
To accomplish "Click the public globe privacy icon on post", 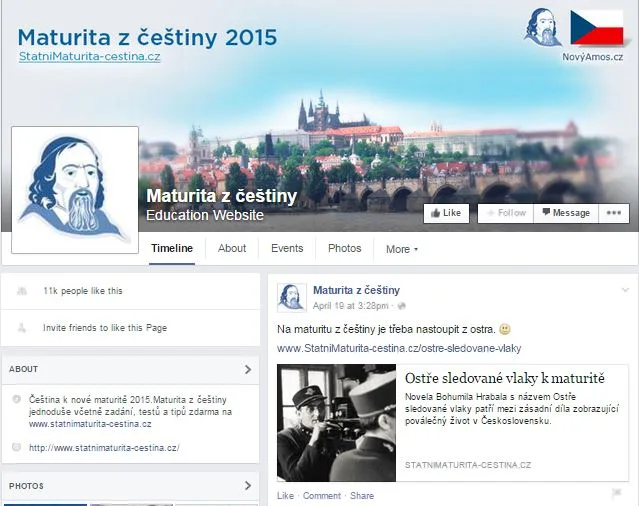I will 401,306.
